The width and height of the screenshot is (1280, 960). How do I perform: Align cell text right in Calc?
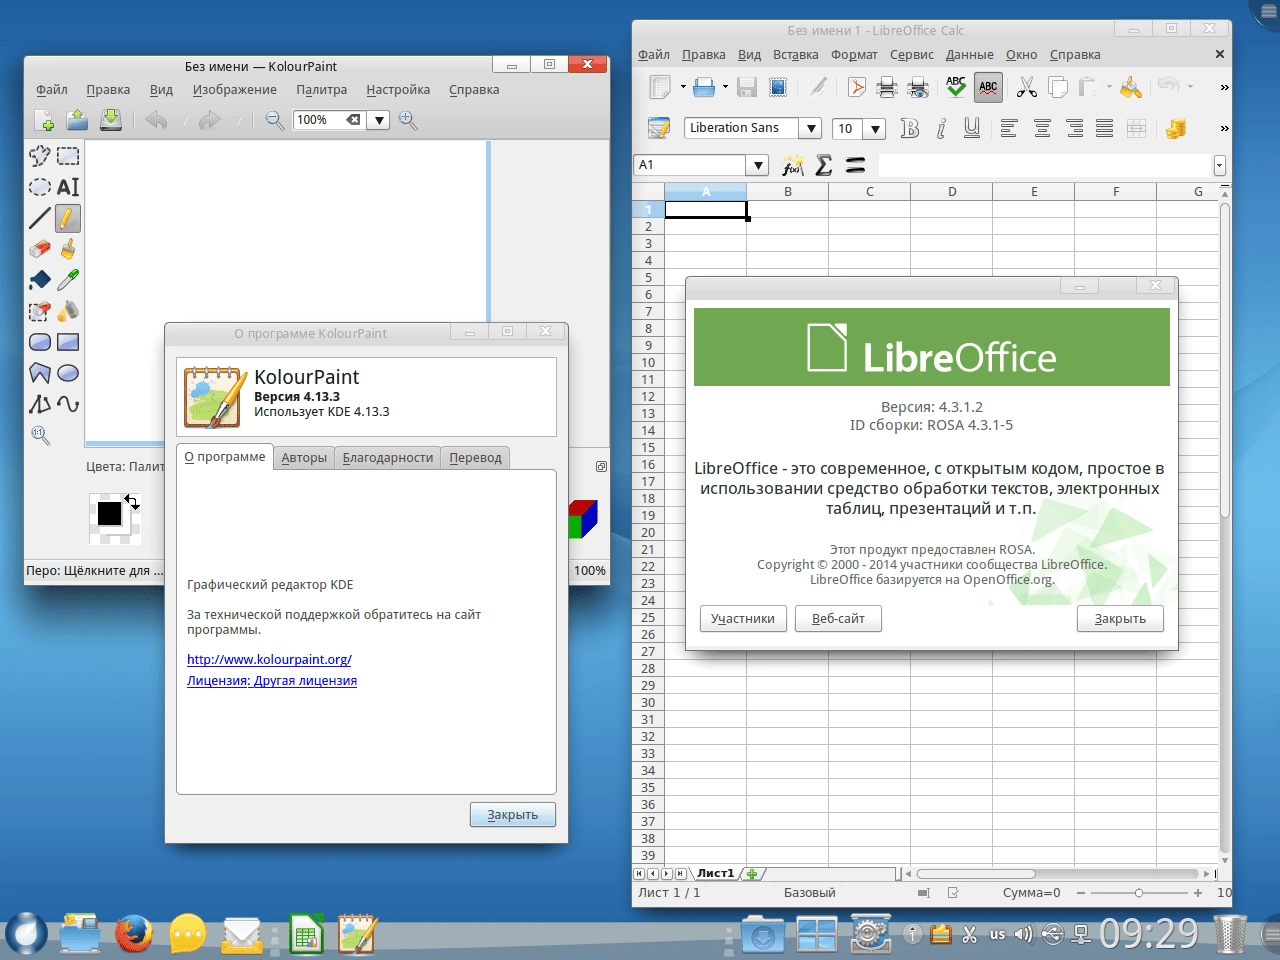pyautogui.click(x=1074, y=128)
